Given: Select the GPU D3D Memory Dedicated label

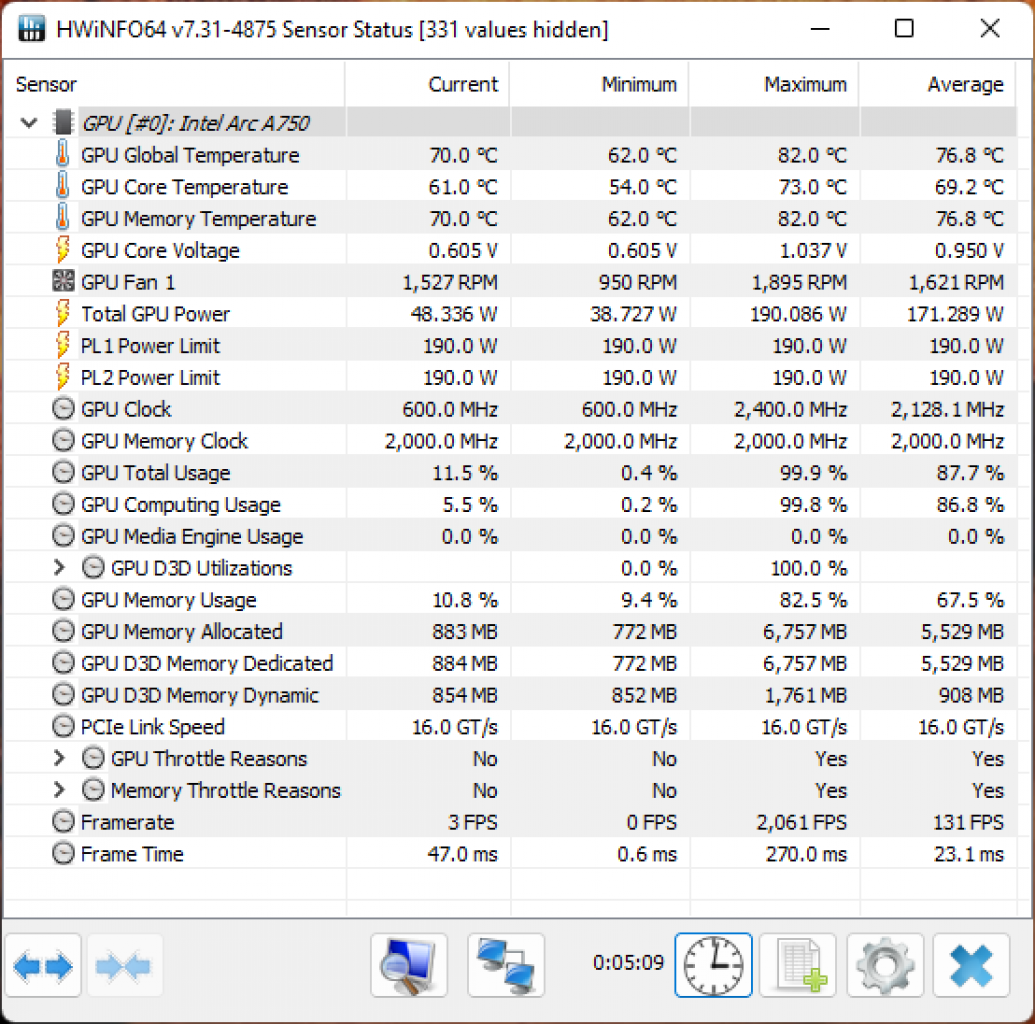Looking at the screenshot, I should pos(207,663).
